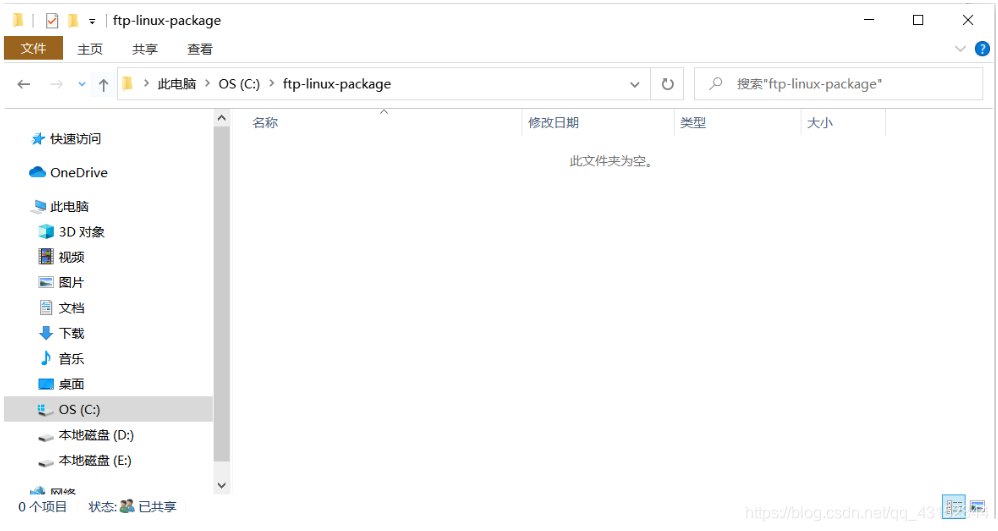Click the navigation pane scrollbar thumb

coord(221,294)
